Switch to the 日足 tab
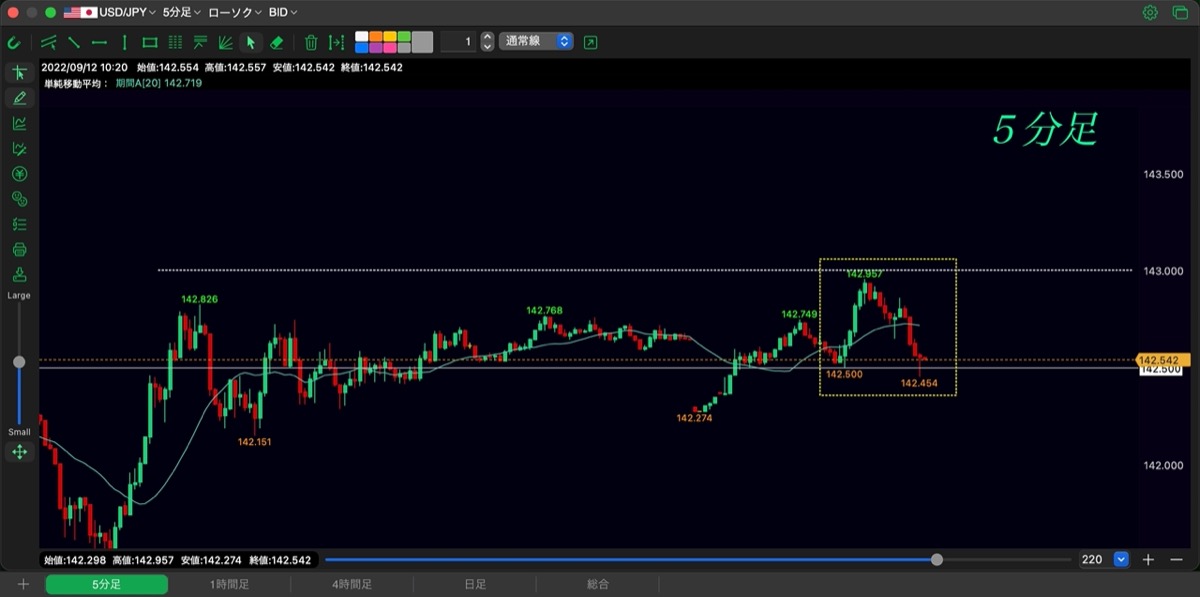This screenshot has height=597, width=1200. click(475, 584)
